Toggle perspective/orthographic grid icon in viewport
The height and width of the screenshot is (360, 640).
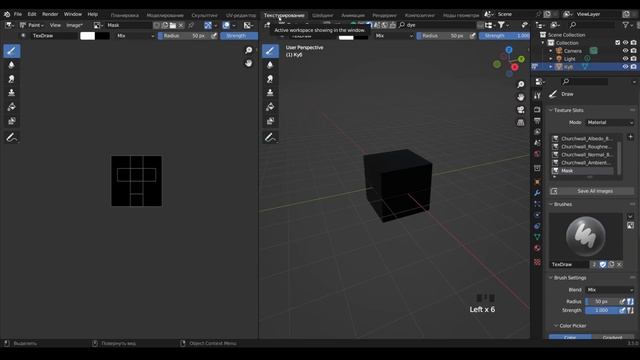[520, 122]
